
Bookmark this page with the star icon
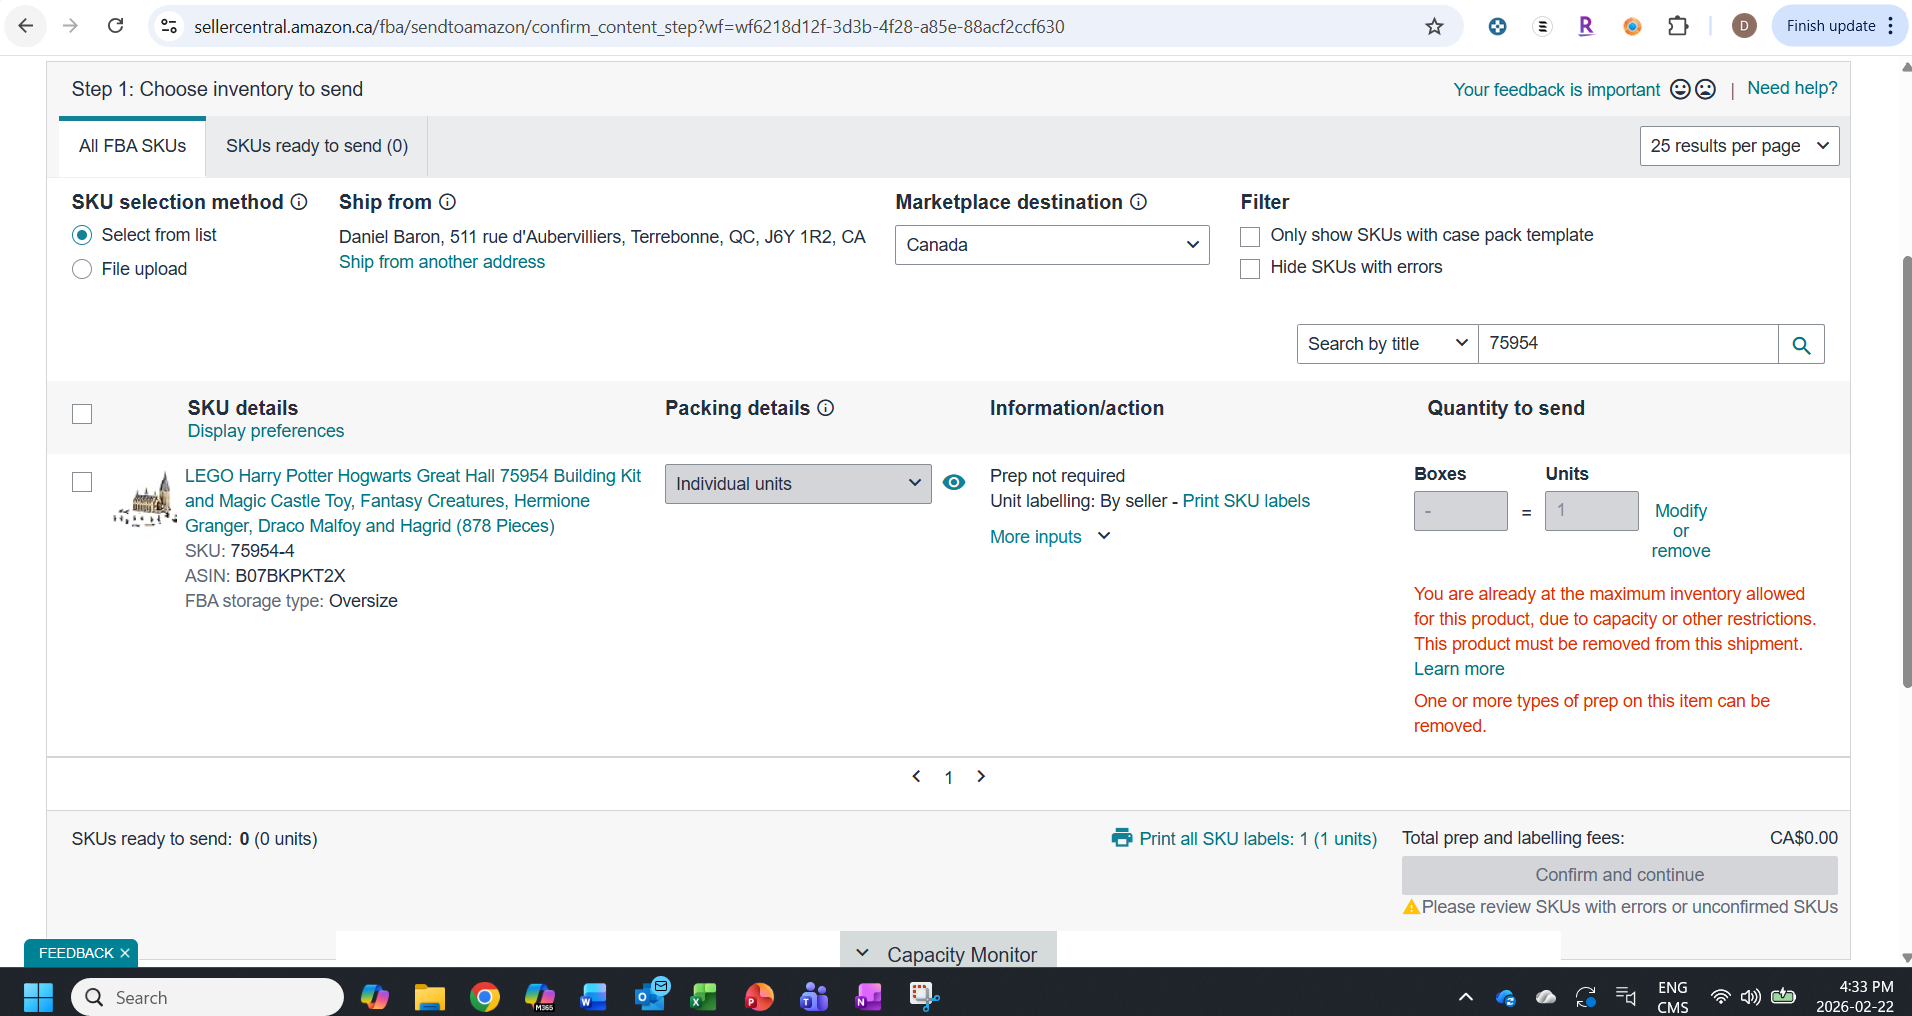pyautogui.click(x=1434, y=26)
